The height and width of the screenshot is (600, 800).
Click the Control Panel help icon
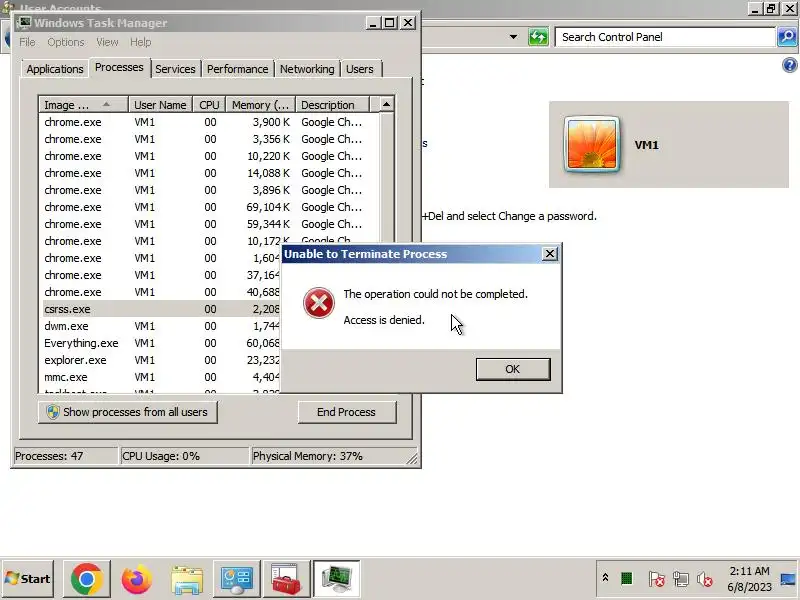[x=789, y=65]
